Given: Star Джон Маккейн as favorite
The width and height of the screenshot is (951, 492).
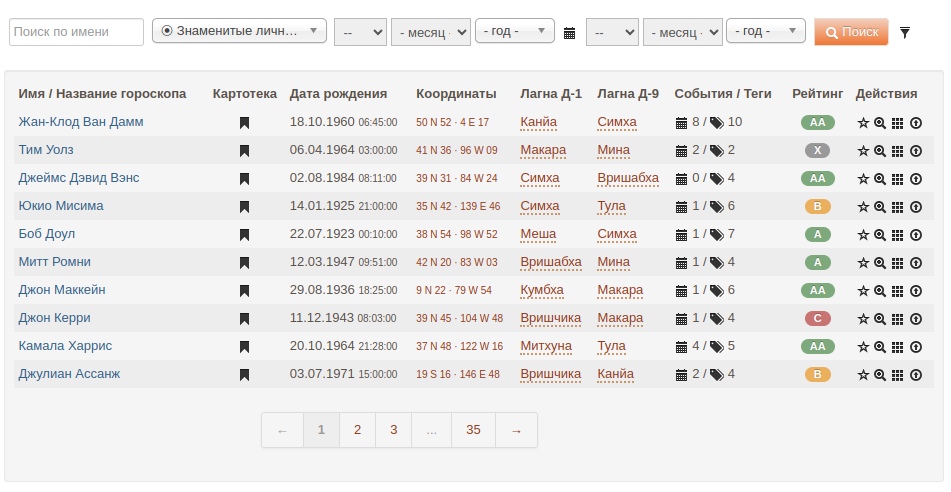Looking at the screenshot, I should pyautogui.click(x=863, y=291).
